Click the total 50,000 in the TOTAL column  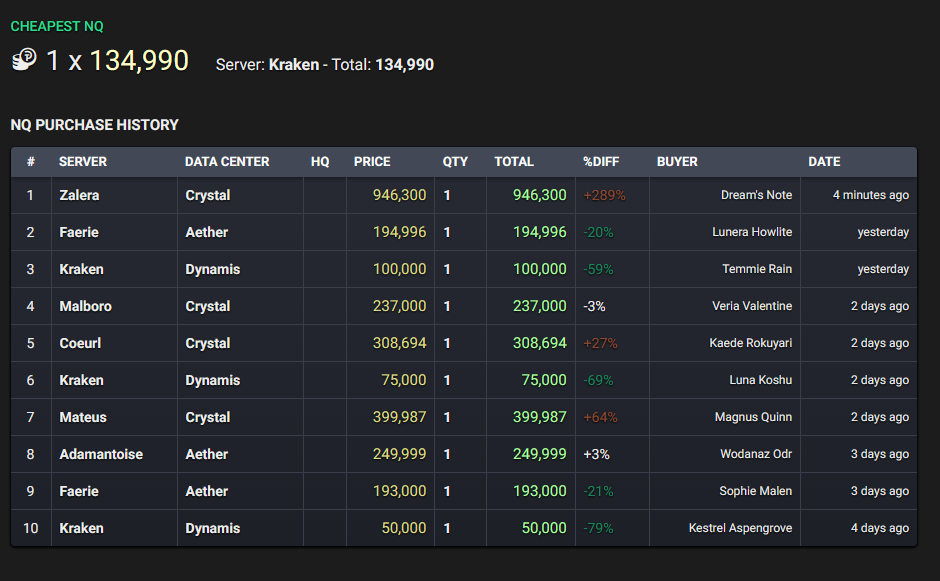point(544,528)
